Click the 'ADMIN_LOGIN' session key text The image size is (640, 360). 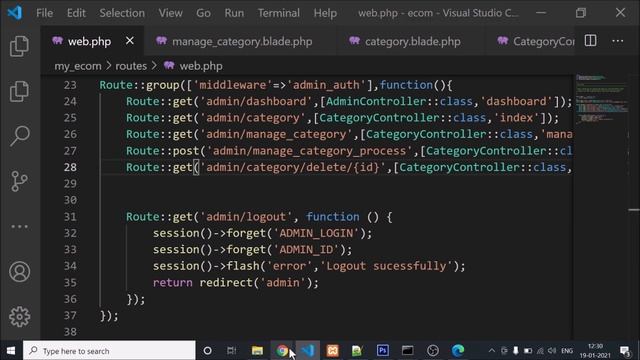point(316,233)
